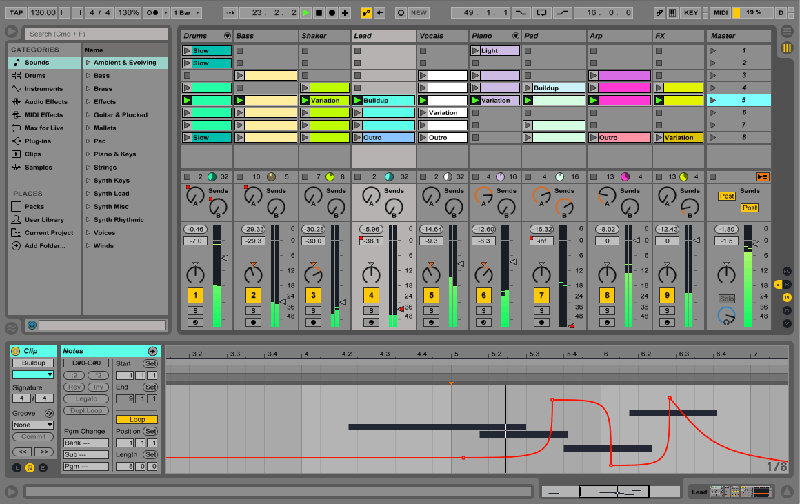Image resolution: width=800 pixels, height=504 pixels.
Task: Launch the Outro clip in Arp track
Action: pyautogui.click(x=593, y=138)
